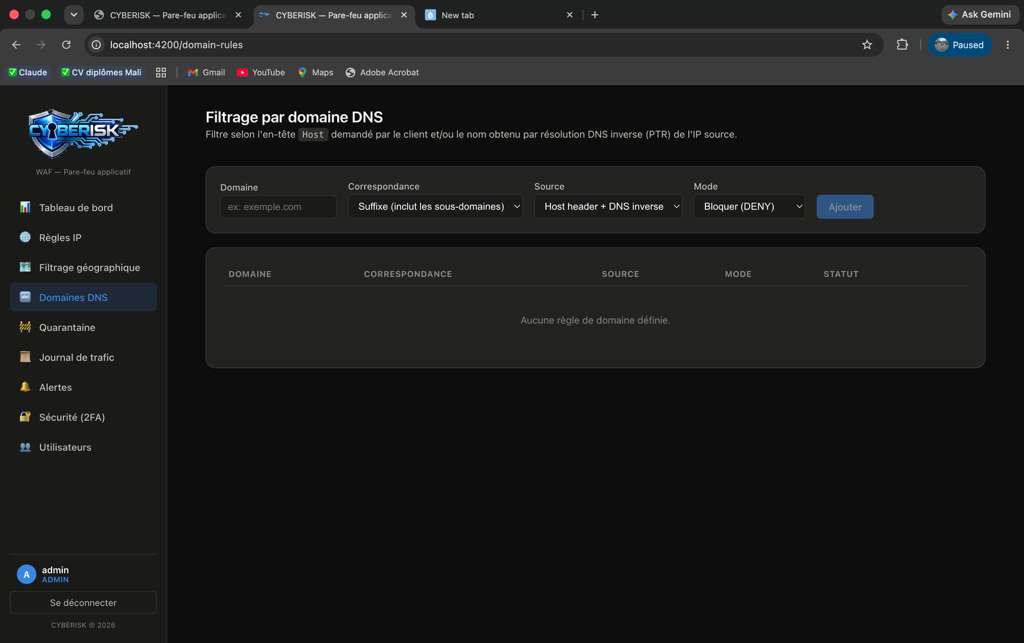1024x643 pixels.
Task: Click the Alertes bell icon
Action: click(x=25, y=386)
